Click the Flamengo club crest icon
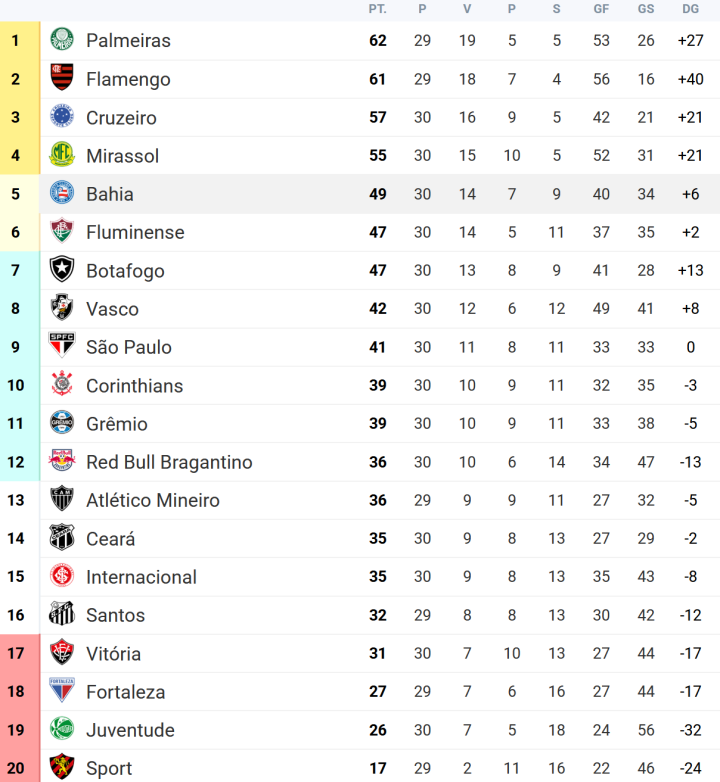This screenshot has width=720, height=782. pos(62,79)
